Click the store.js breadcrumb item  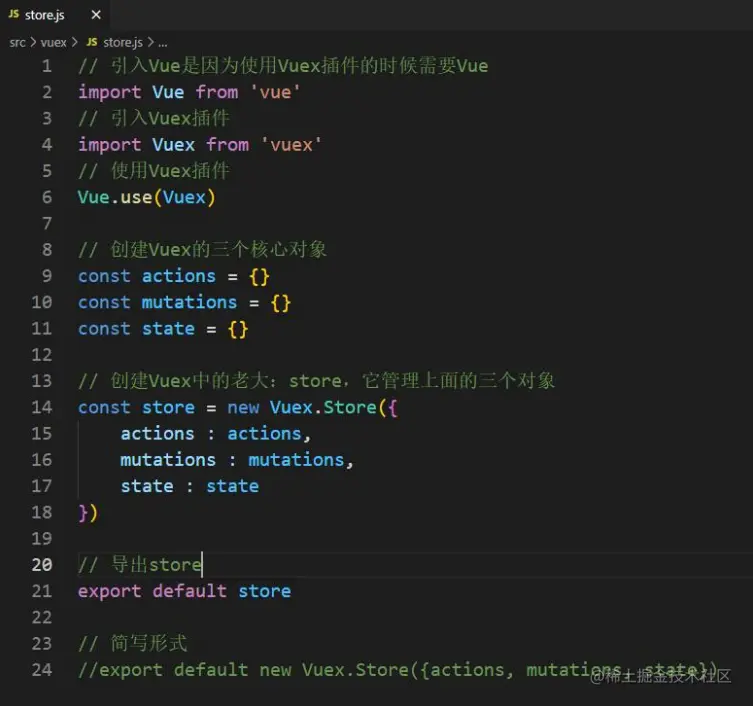[123, 43]
